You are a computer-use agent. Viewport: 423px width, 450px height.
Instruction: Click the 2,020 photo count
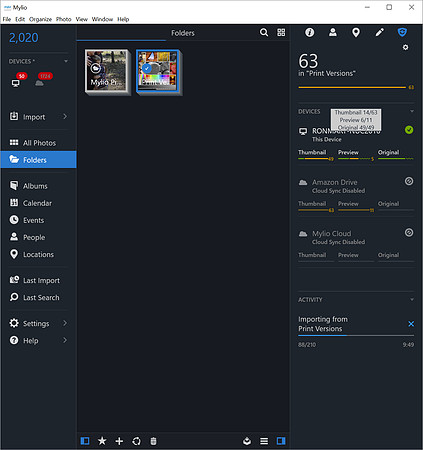tap(24, 38)
